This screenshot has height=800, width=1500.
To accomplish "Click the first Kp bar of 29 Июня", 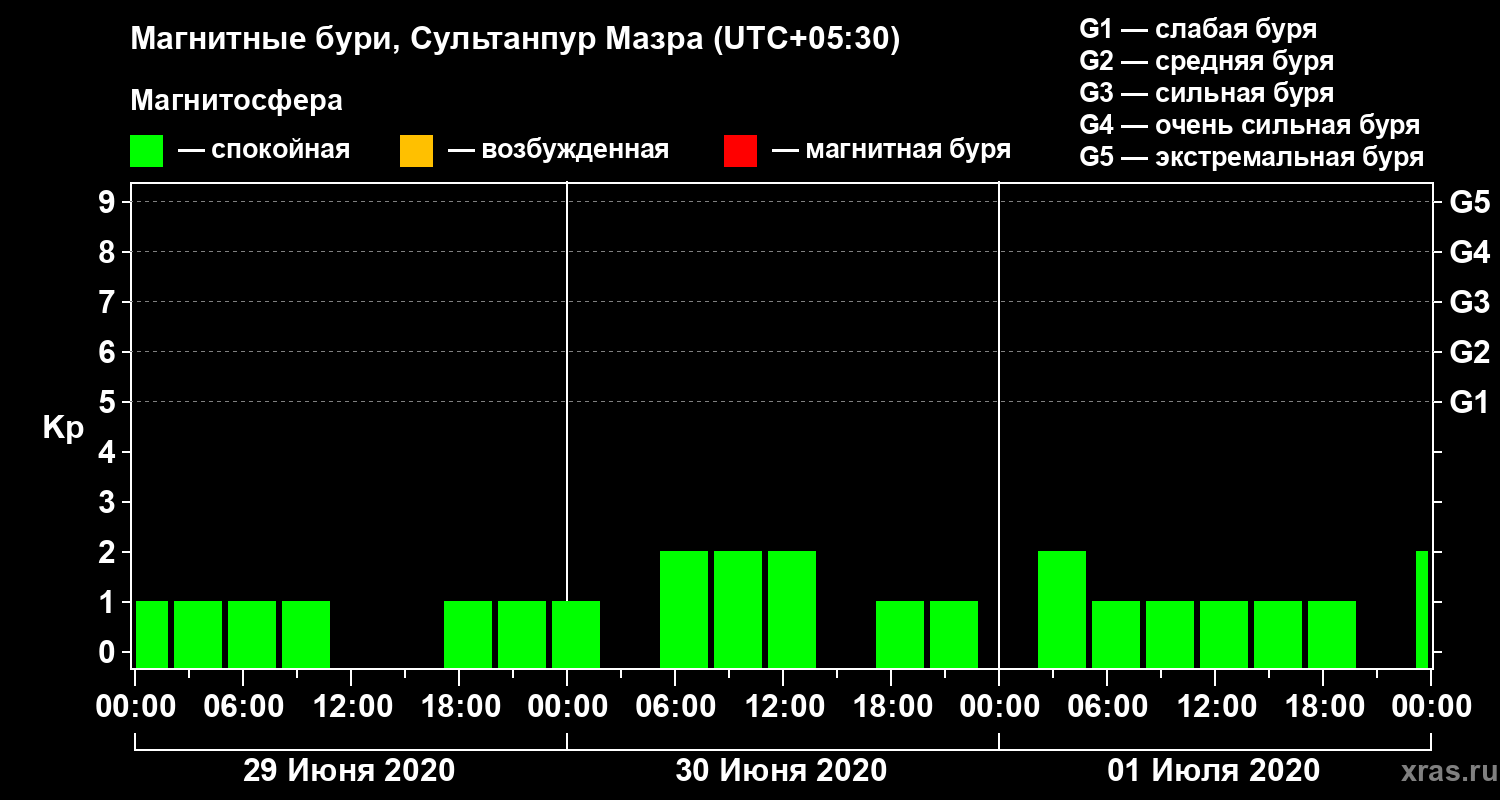I will click(x=152, y=634).
